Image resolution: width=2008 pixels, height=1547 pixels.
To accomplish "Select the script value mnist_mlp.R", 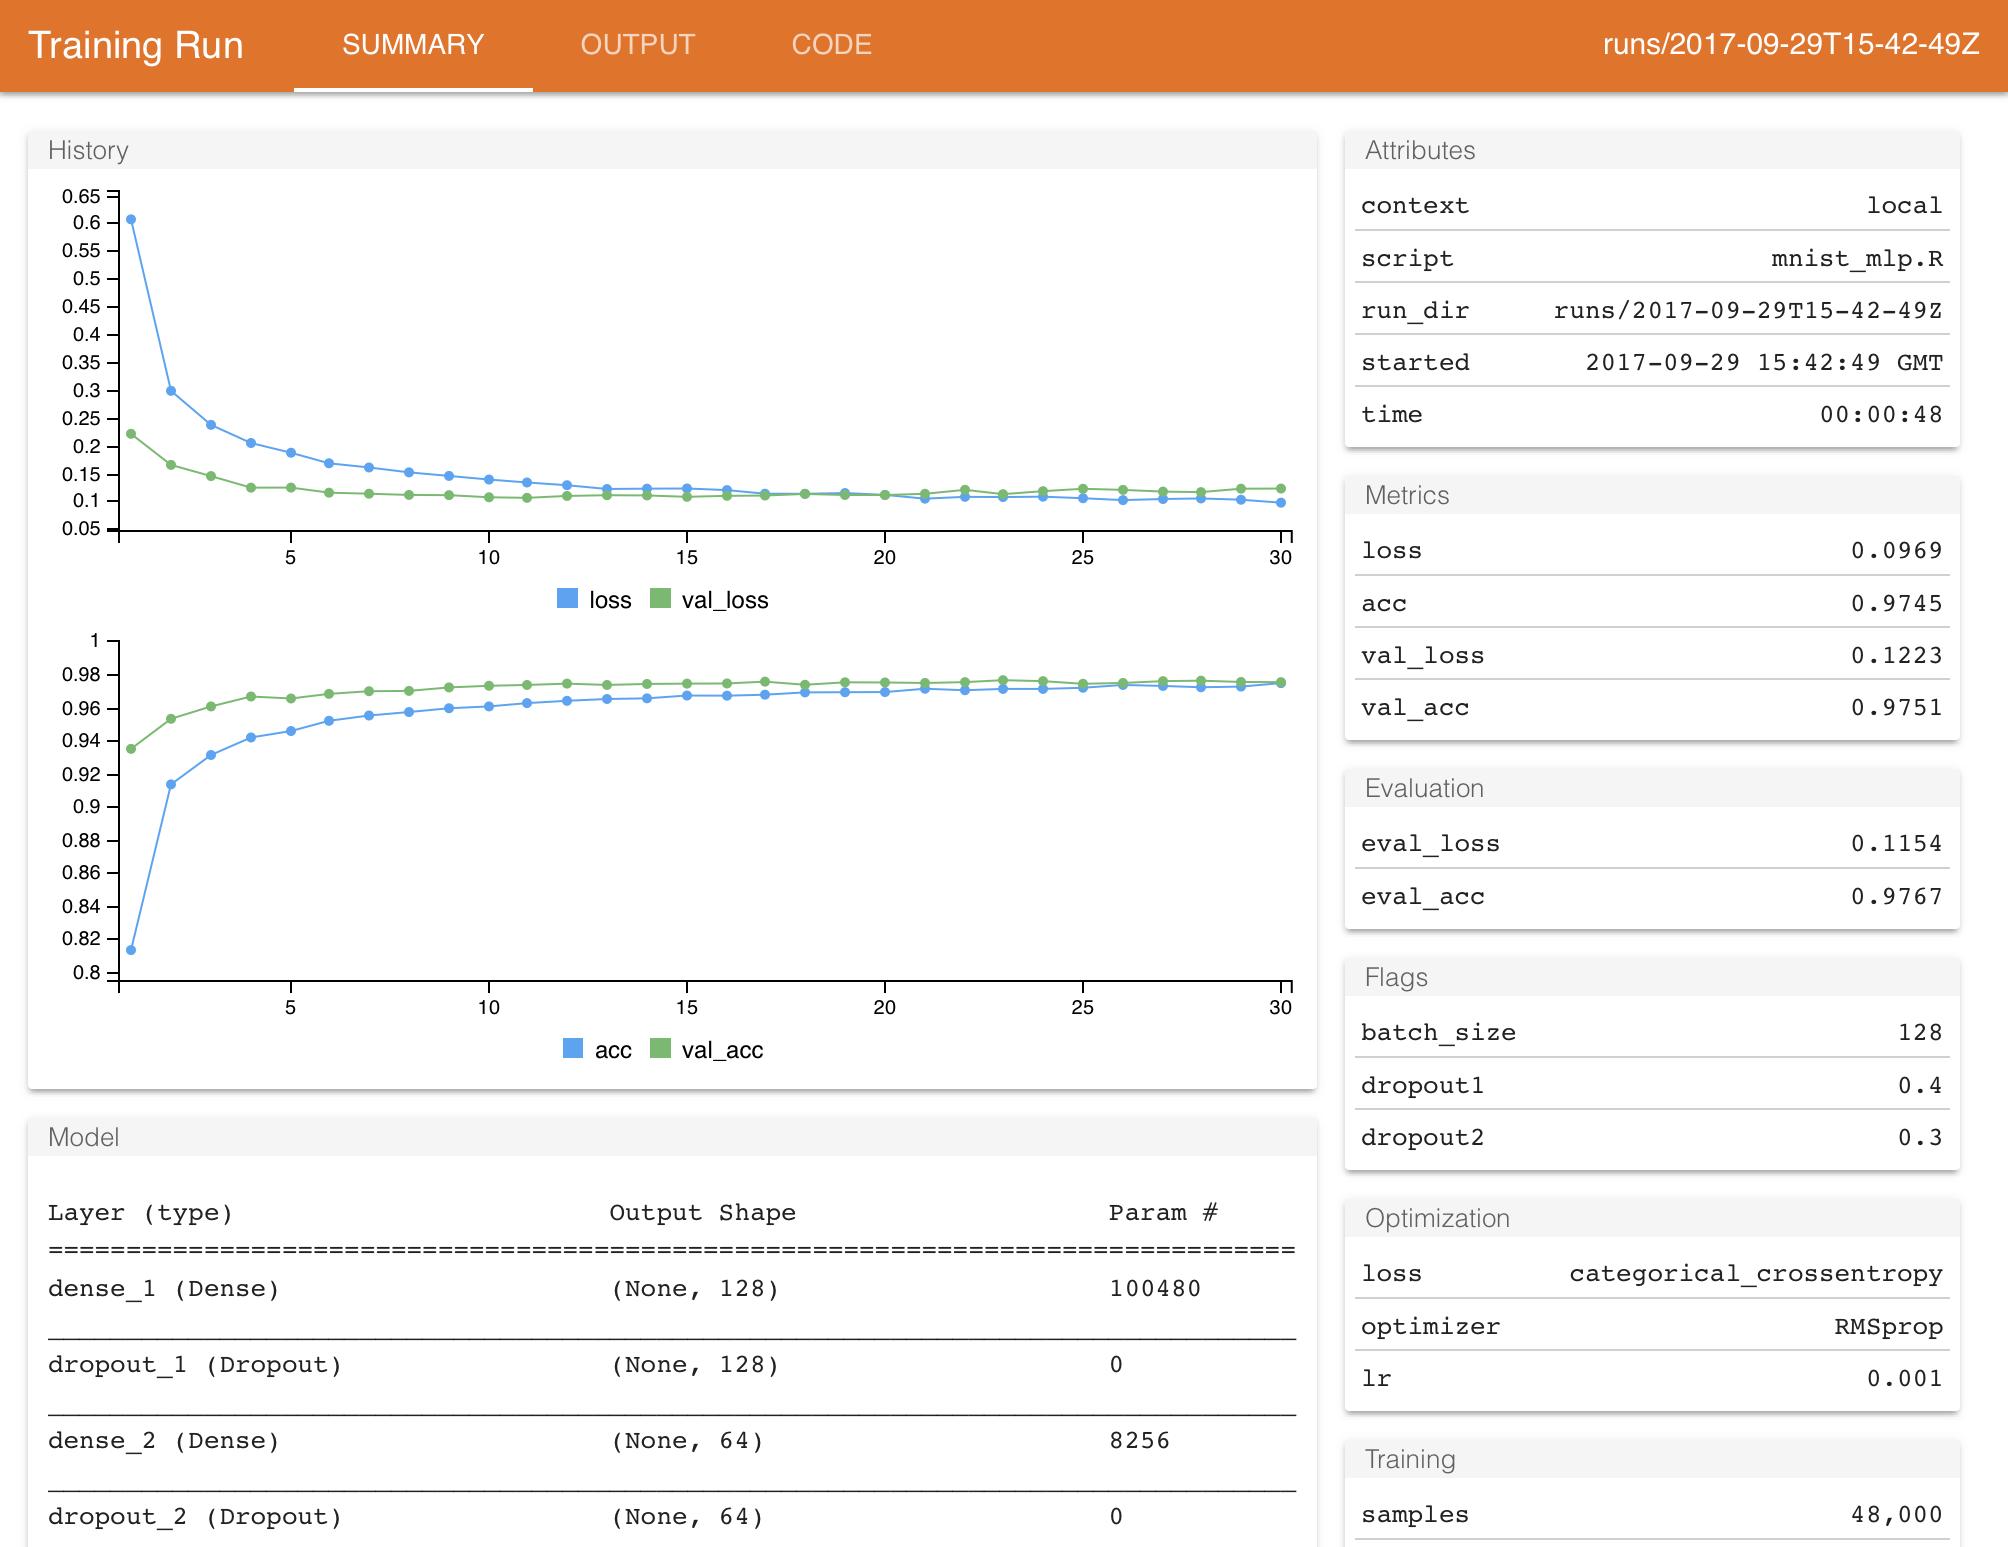I will pyautogui.click(x=1857, y=258).
